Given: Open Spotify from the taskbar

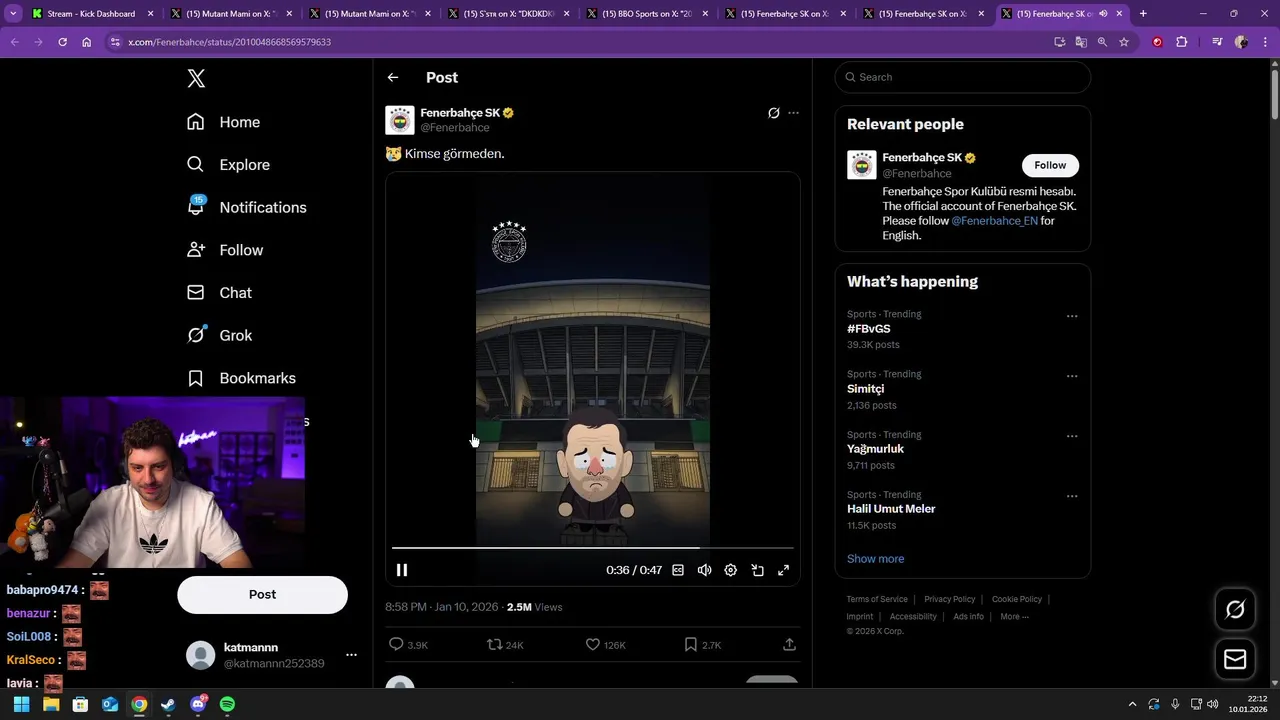Looking at the screenshot, I should (x=227, y=704).
